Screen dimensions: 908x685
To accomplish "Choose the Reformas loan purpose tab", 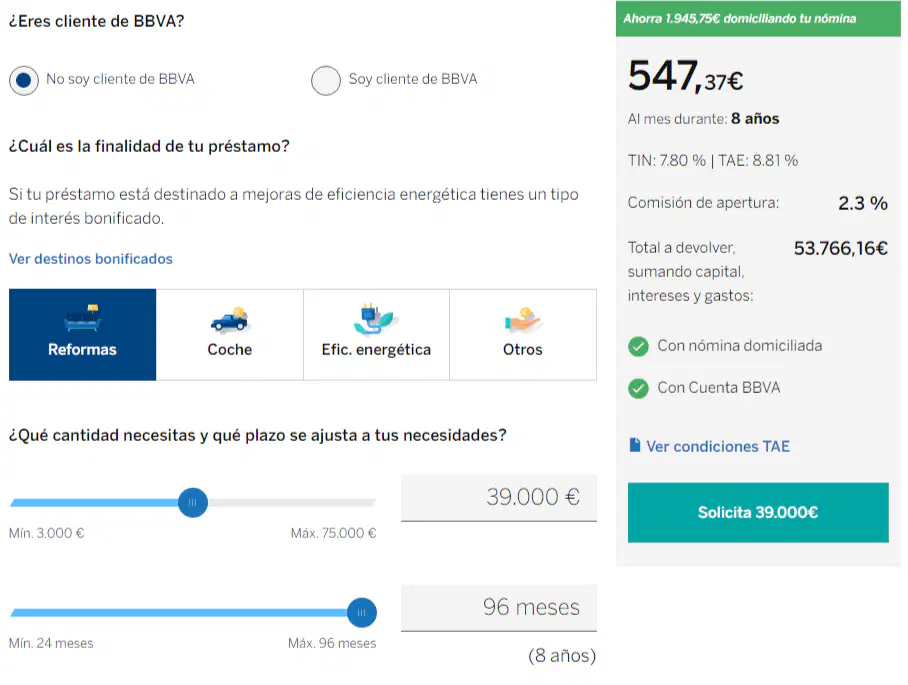I will tap(82, 335).
